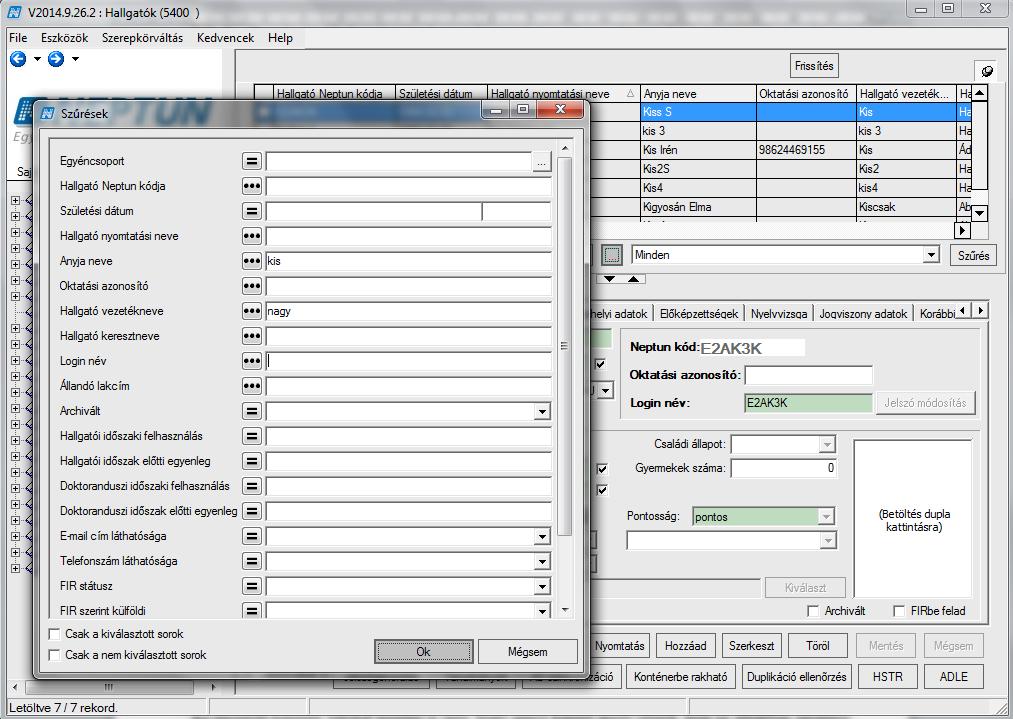Click the Anyja neve field containing kis
Image resolution: width=1013 pixels, height=719 pixels.
pos(409,261)
